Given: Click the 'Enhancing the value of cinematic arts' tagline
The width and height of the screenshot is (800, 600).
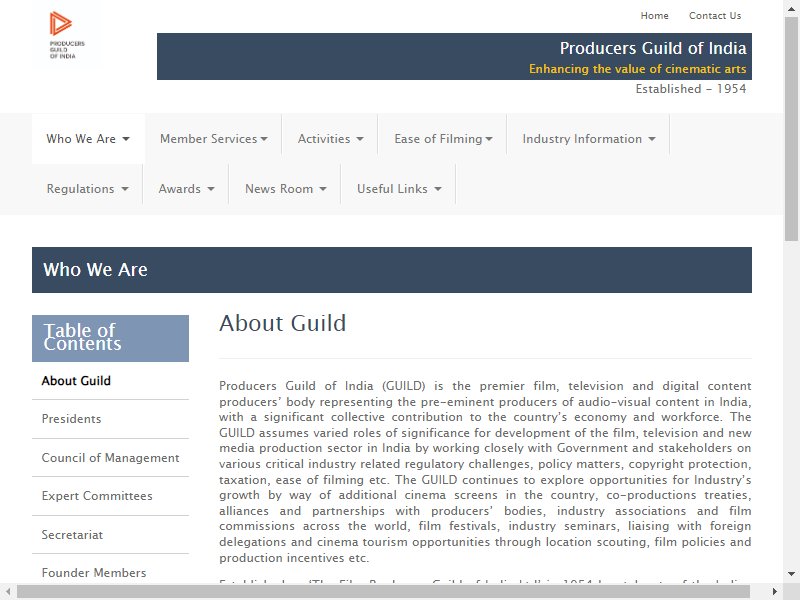Looking at the screenshot, I should coord(637,69).
